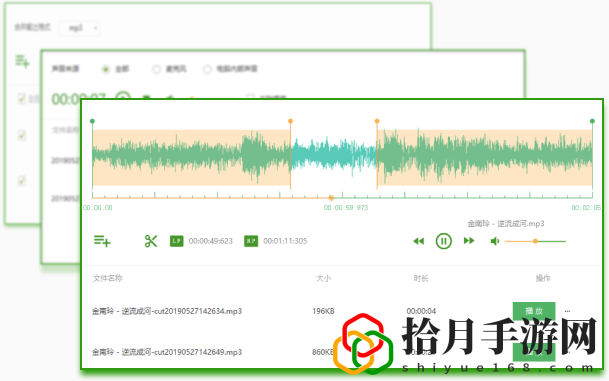
Task: Play the 196KB cut file with 播放 button
Action: (x=534, y=311)
